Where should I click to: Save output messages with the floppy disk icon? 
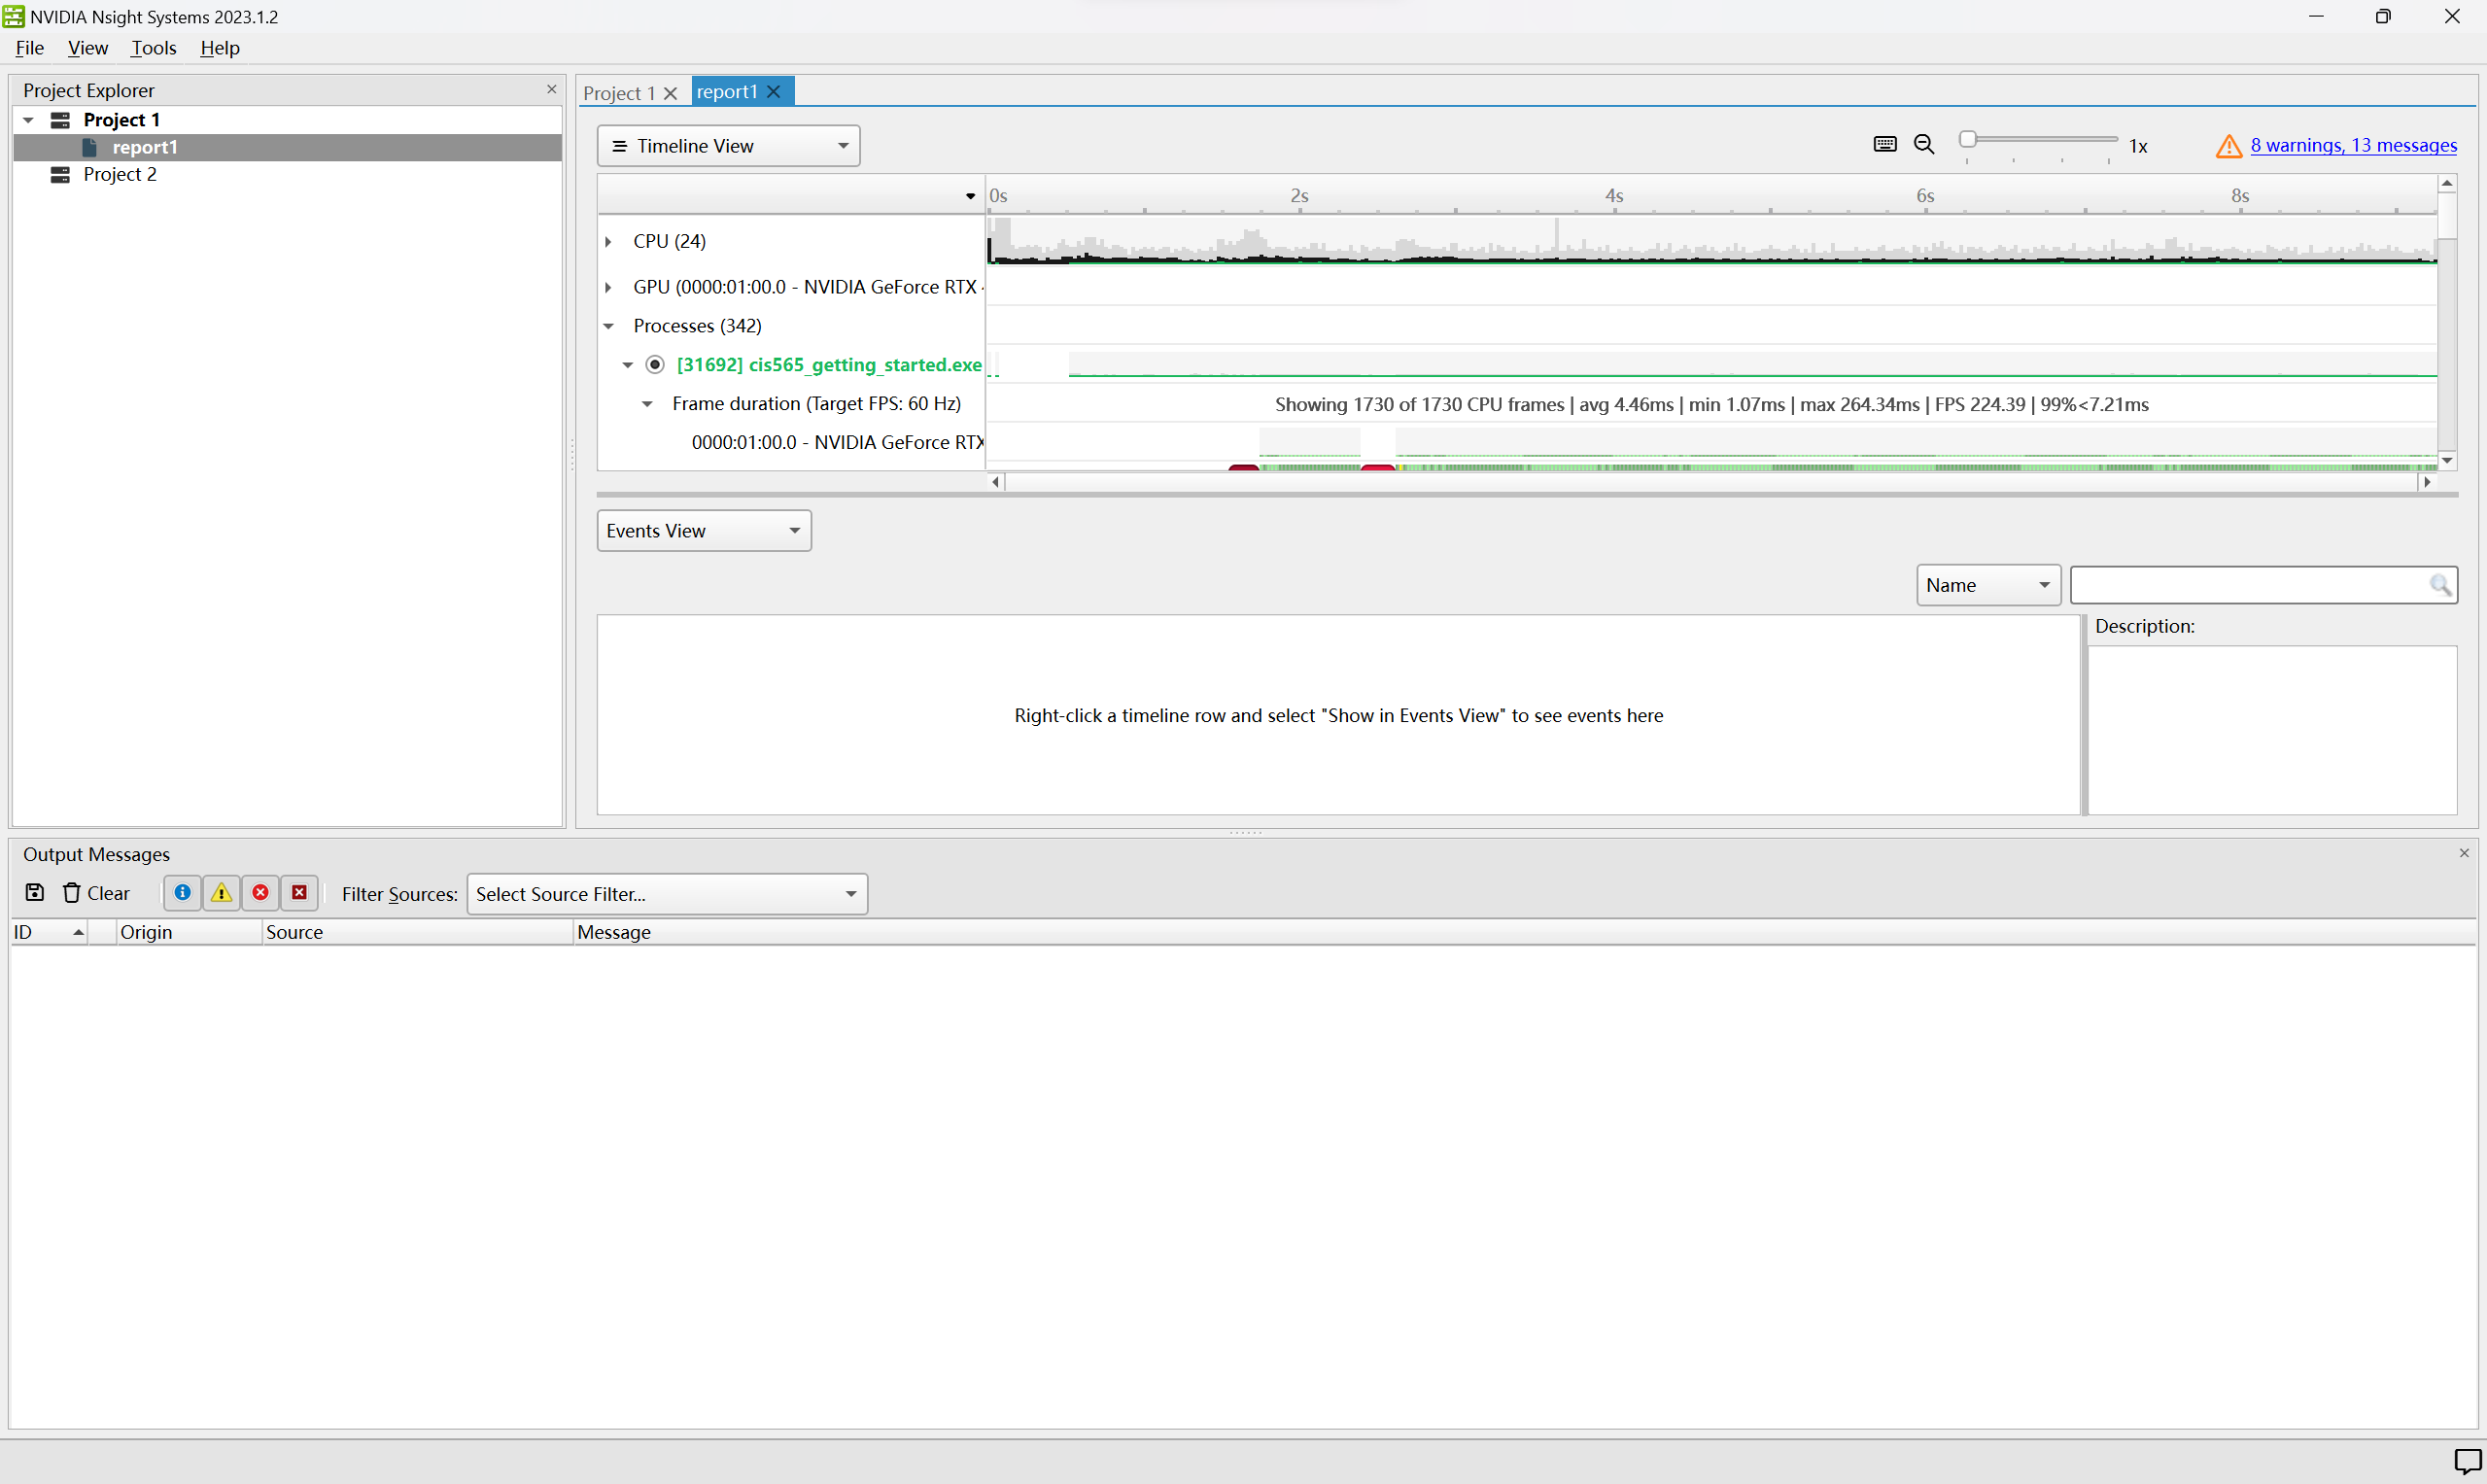point(35,893)
